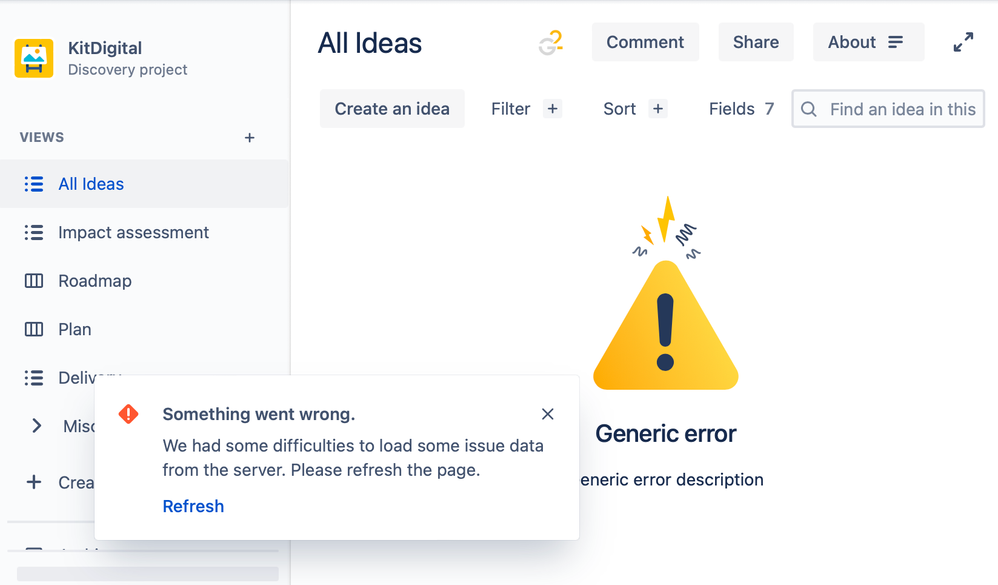Click the All Ideas list icon
This screenshot has height=585, width=998.
[x=34, y=184]
